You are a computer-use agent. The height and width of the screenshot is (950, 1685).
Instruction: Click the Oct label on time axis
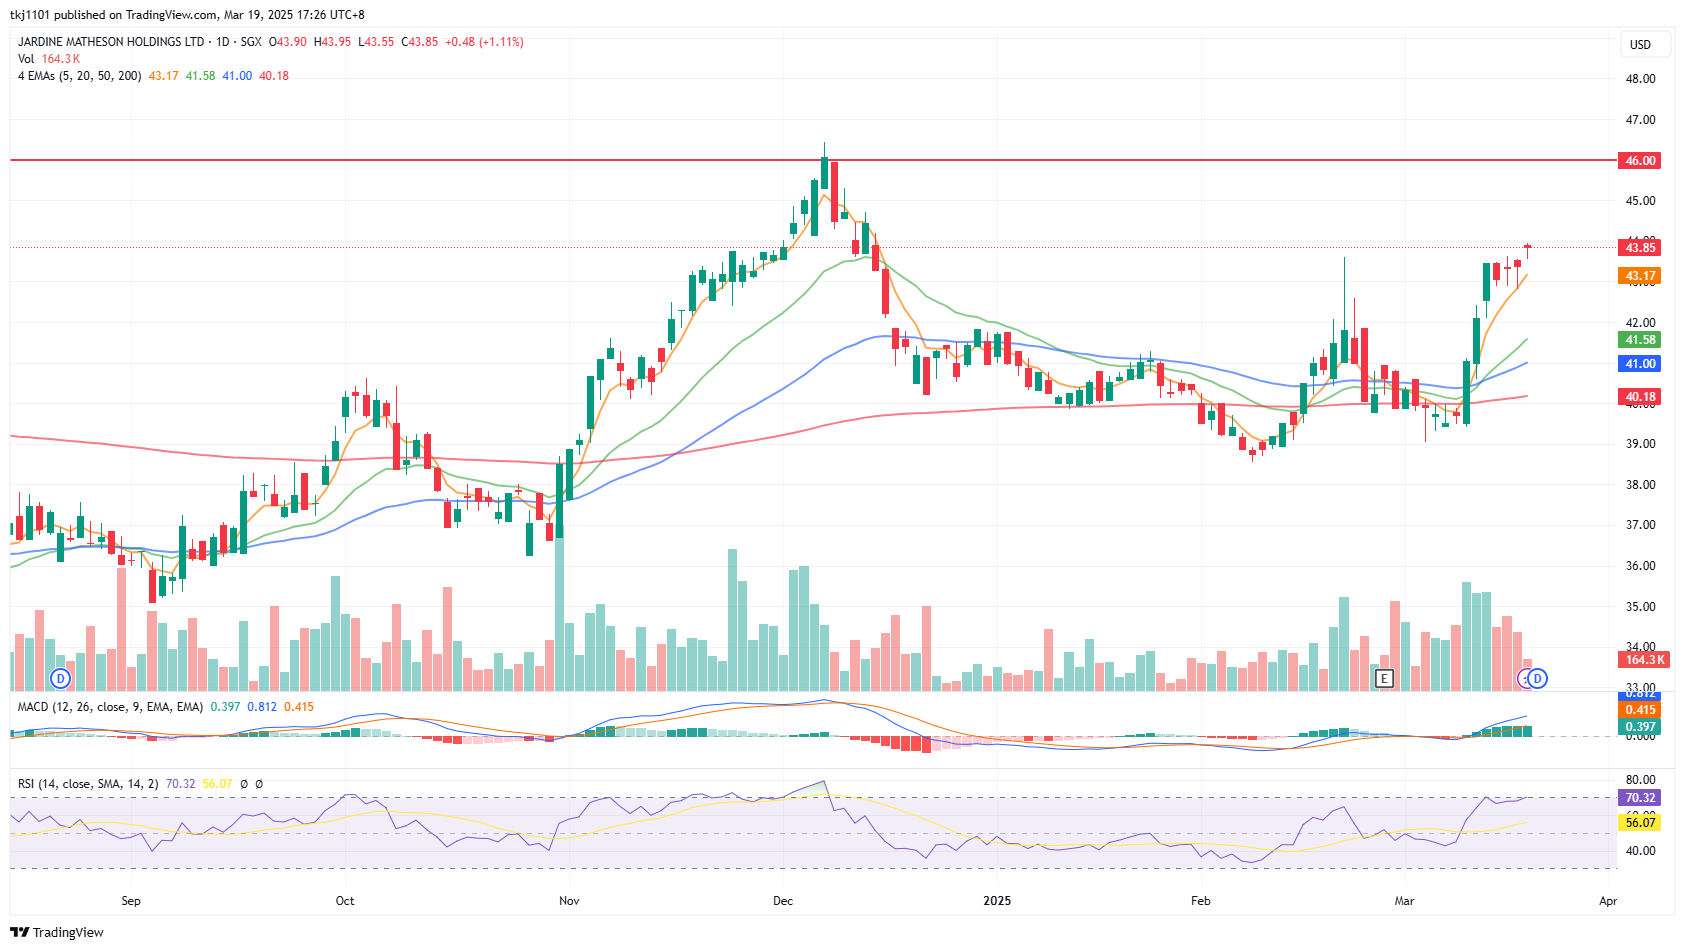[x=345, y=901]
